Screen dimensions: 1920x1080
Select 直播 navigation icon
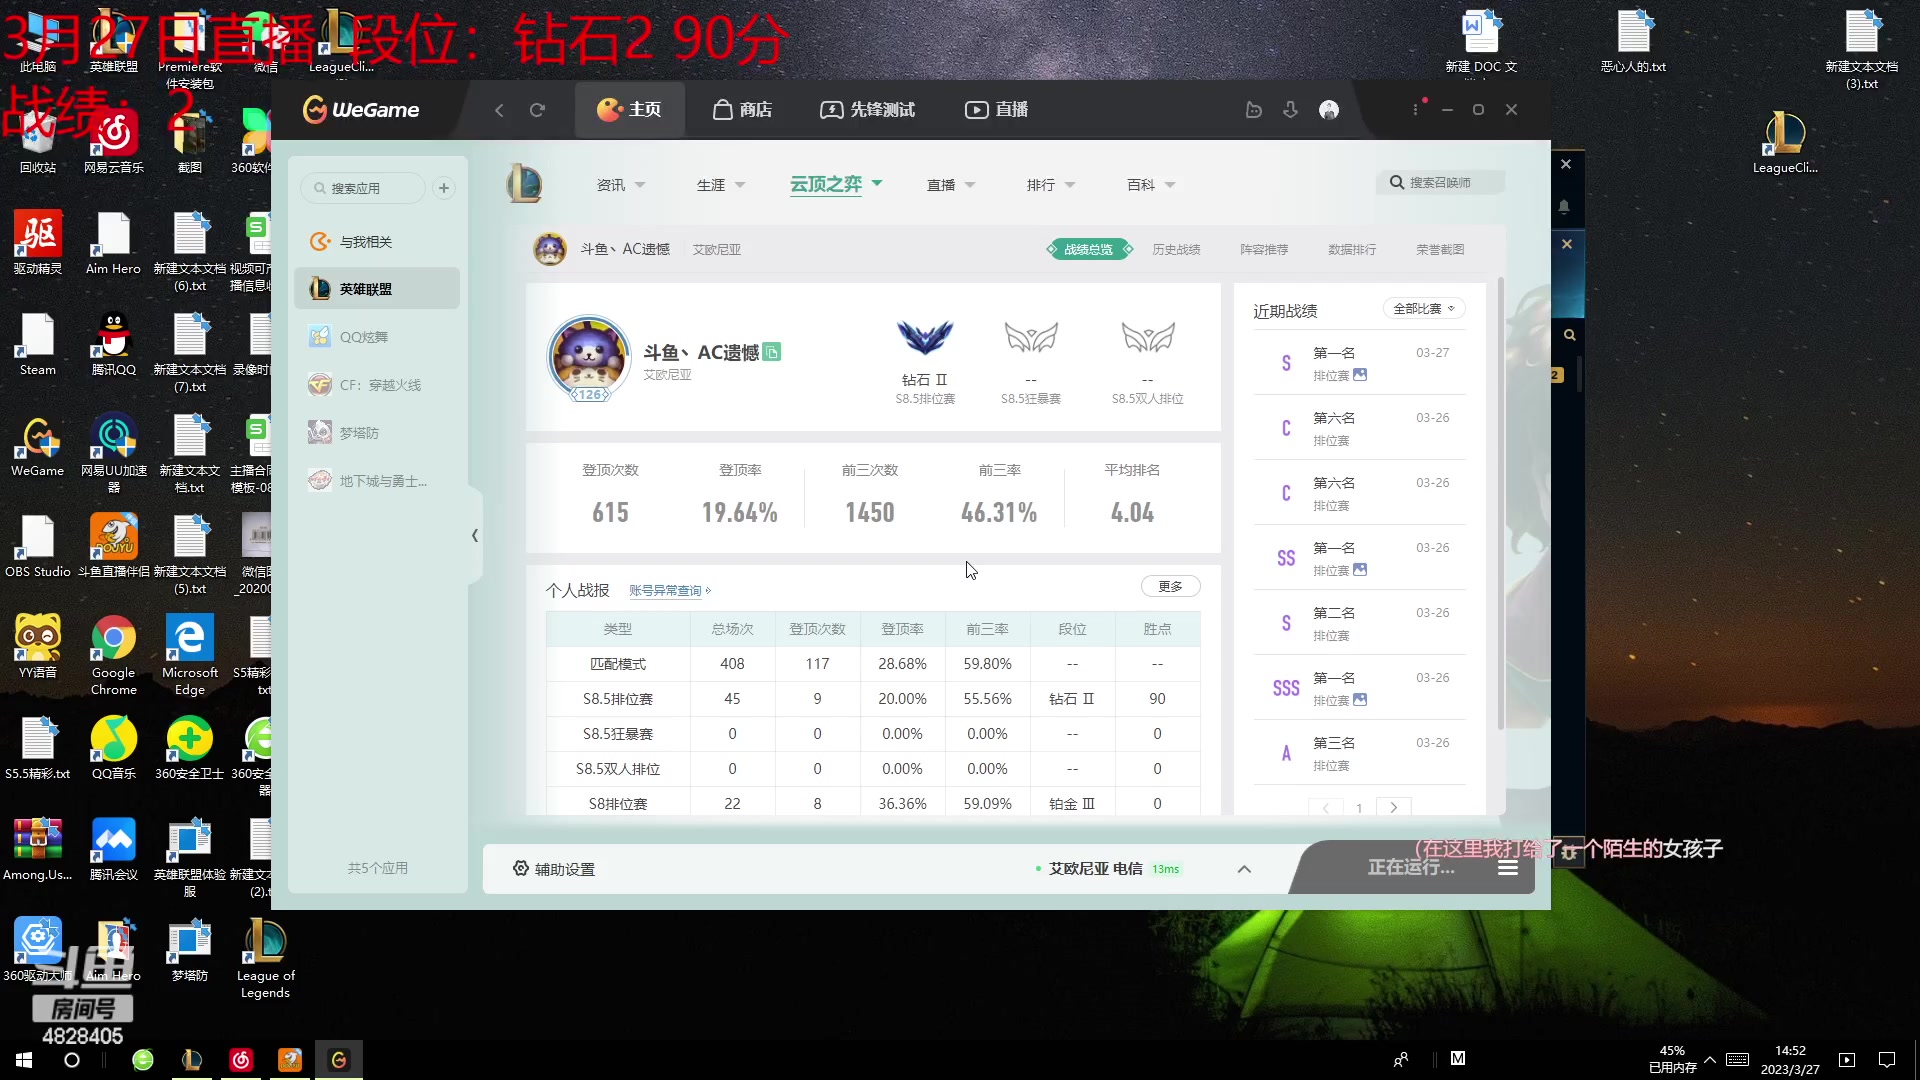tap(976, 109)
